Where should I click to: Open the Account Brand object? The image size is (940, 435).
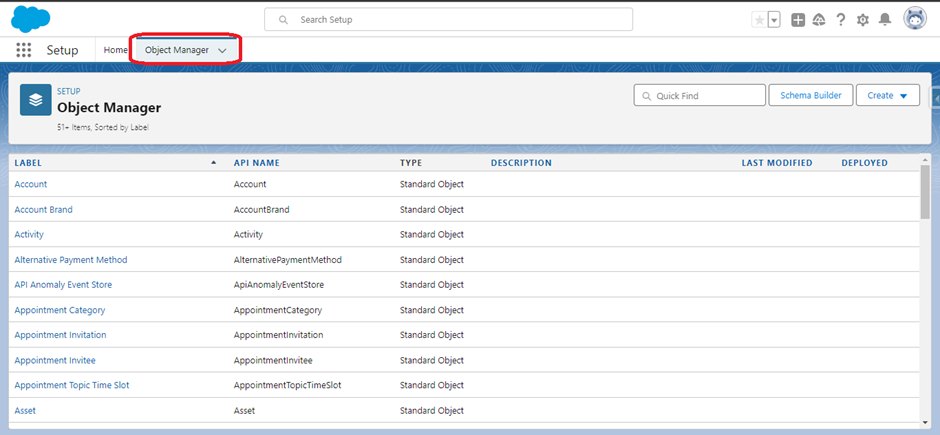point(43,210)
